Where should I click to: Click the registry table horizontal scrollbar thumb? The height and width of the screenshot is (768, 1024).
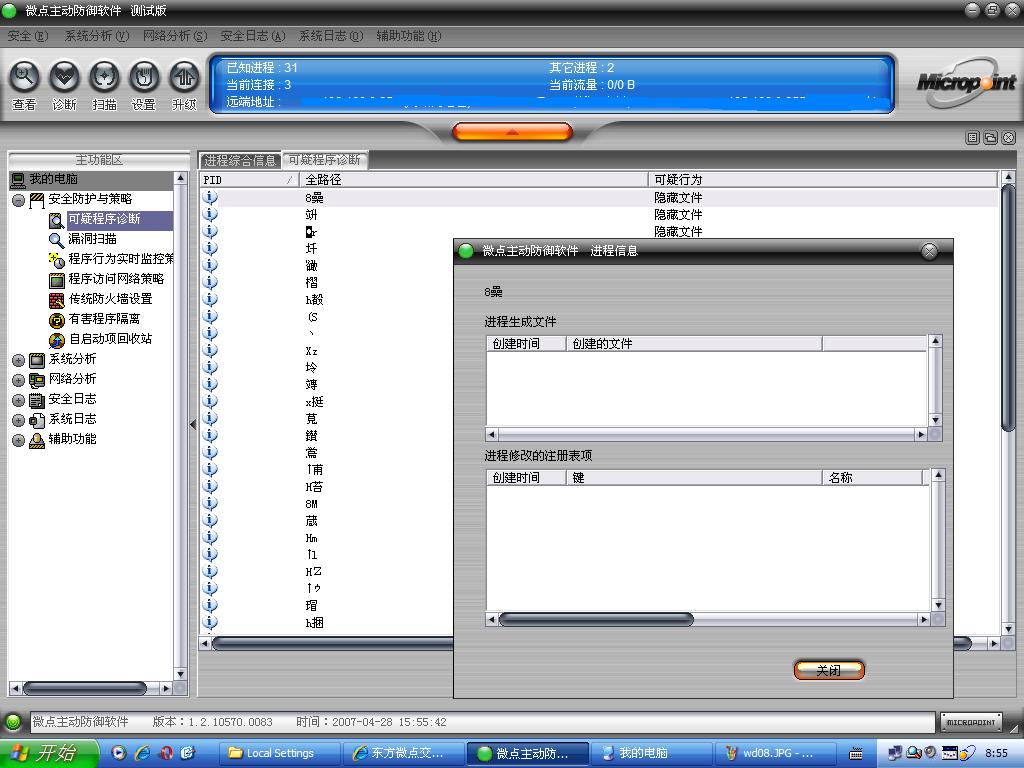click(596, 619)
